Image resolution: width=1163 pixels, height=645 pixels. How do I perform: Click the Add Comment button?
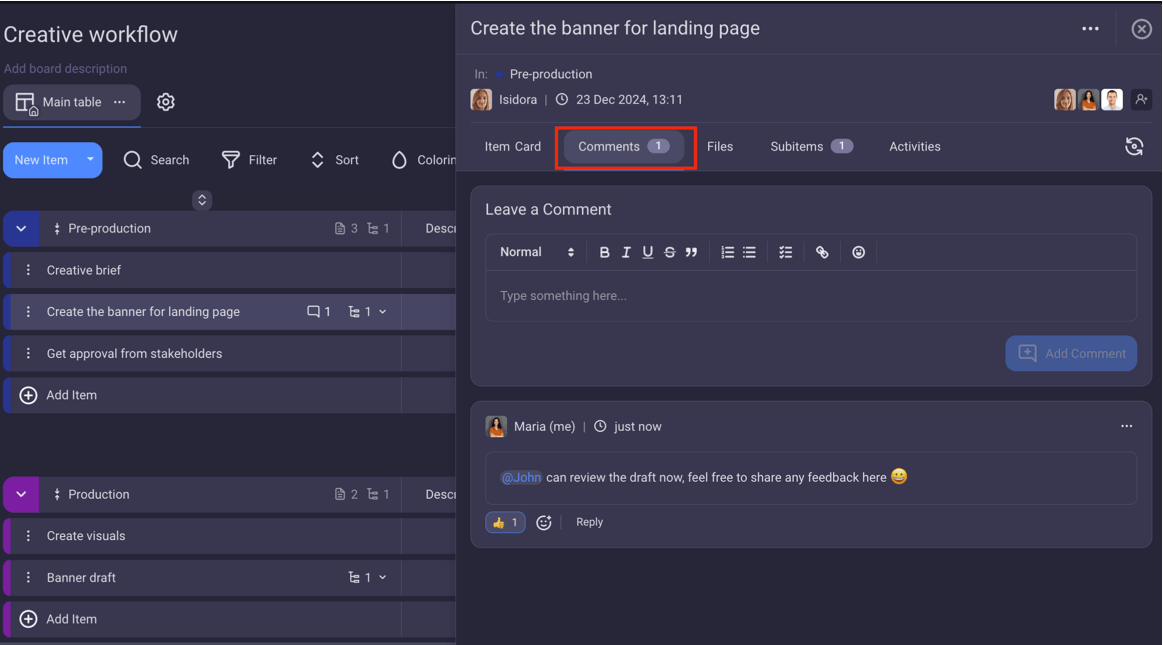click(x=1071, y=353)
